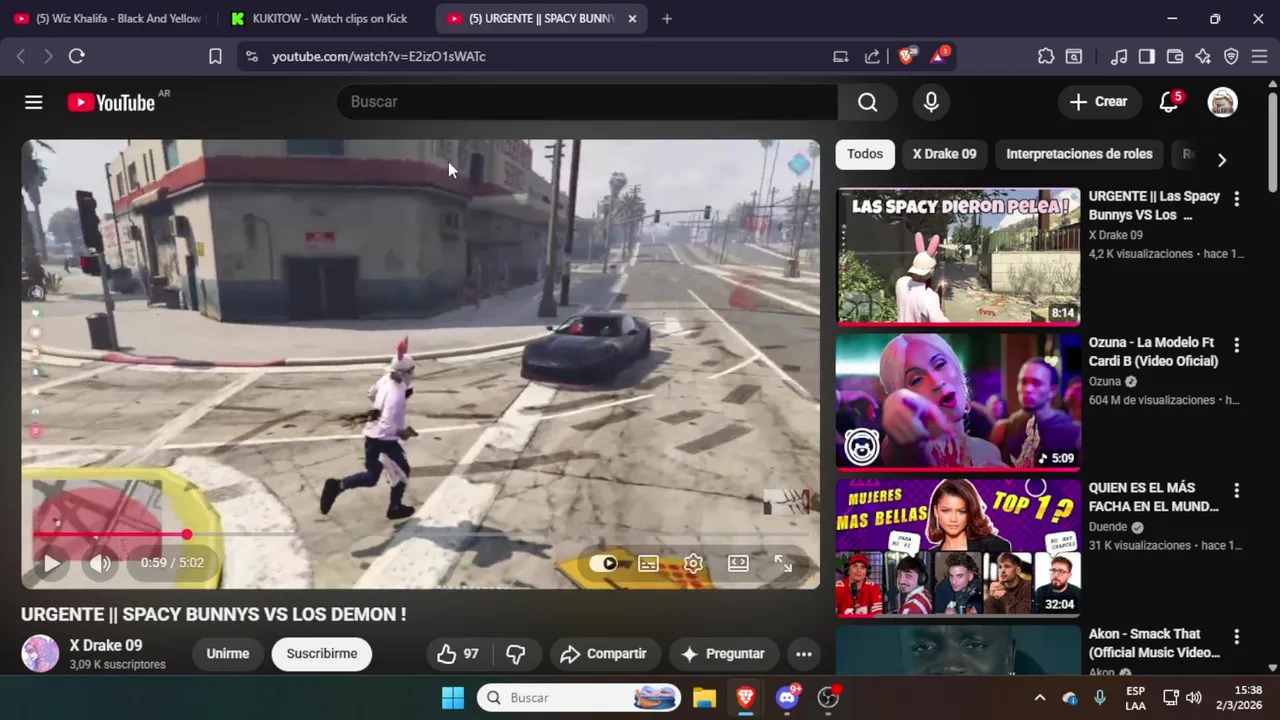Open X Drake 09 channel name link
The height and width of the screenshot is (720, 1280).
[x=106, y=645]
